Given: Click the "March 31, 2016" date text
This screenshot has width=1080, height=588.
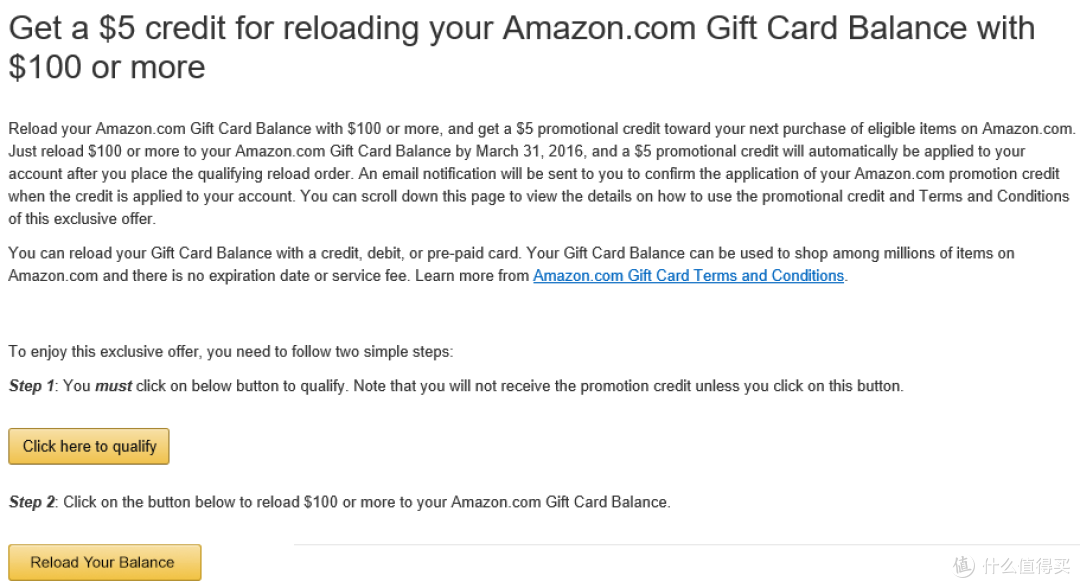Looking at the screenshot, I should tap(530, 151).
